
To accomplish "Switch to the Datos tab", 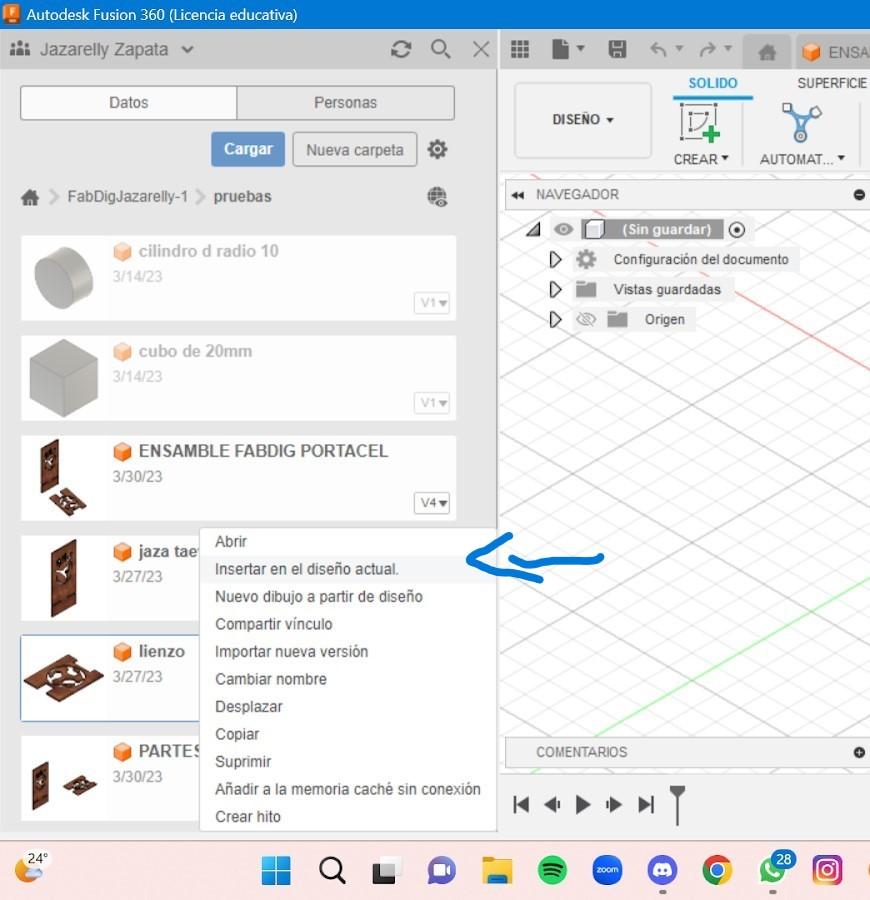I will click(129, 103).
